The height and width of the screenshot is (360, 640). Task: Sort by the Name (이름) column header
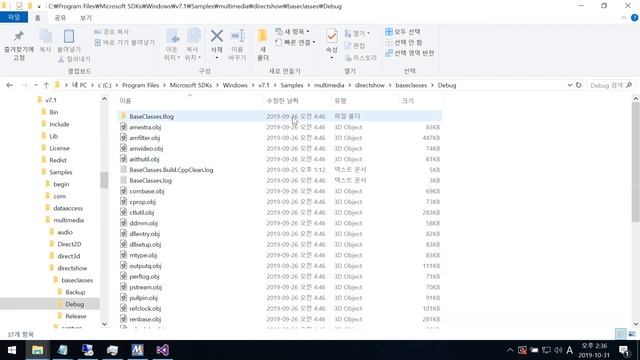coord(125,101)
